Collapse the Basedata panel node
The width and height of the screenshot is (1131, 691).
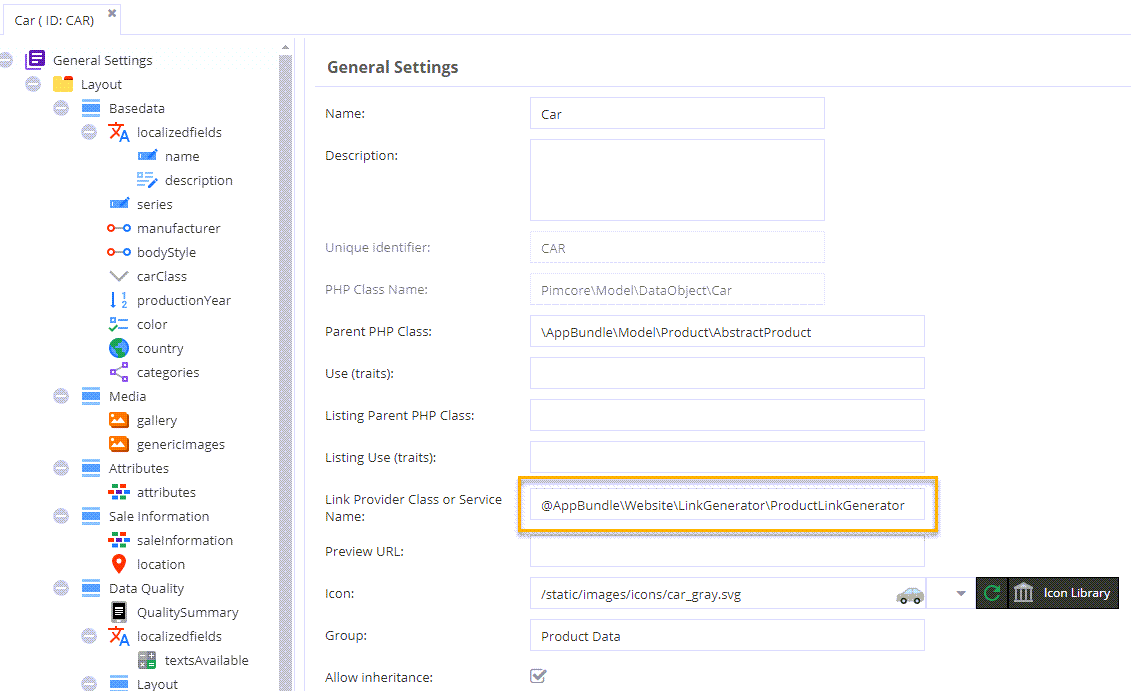click(x=62, y=108)
